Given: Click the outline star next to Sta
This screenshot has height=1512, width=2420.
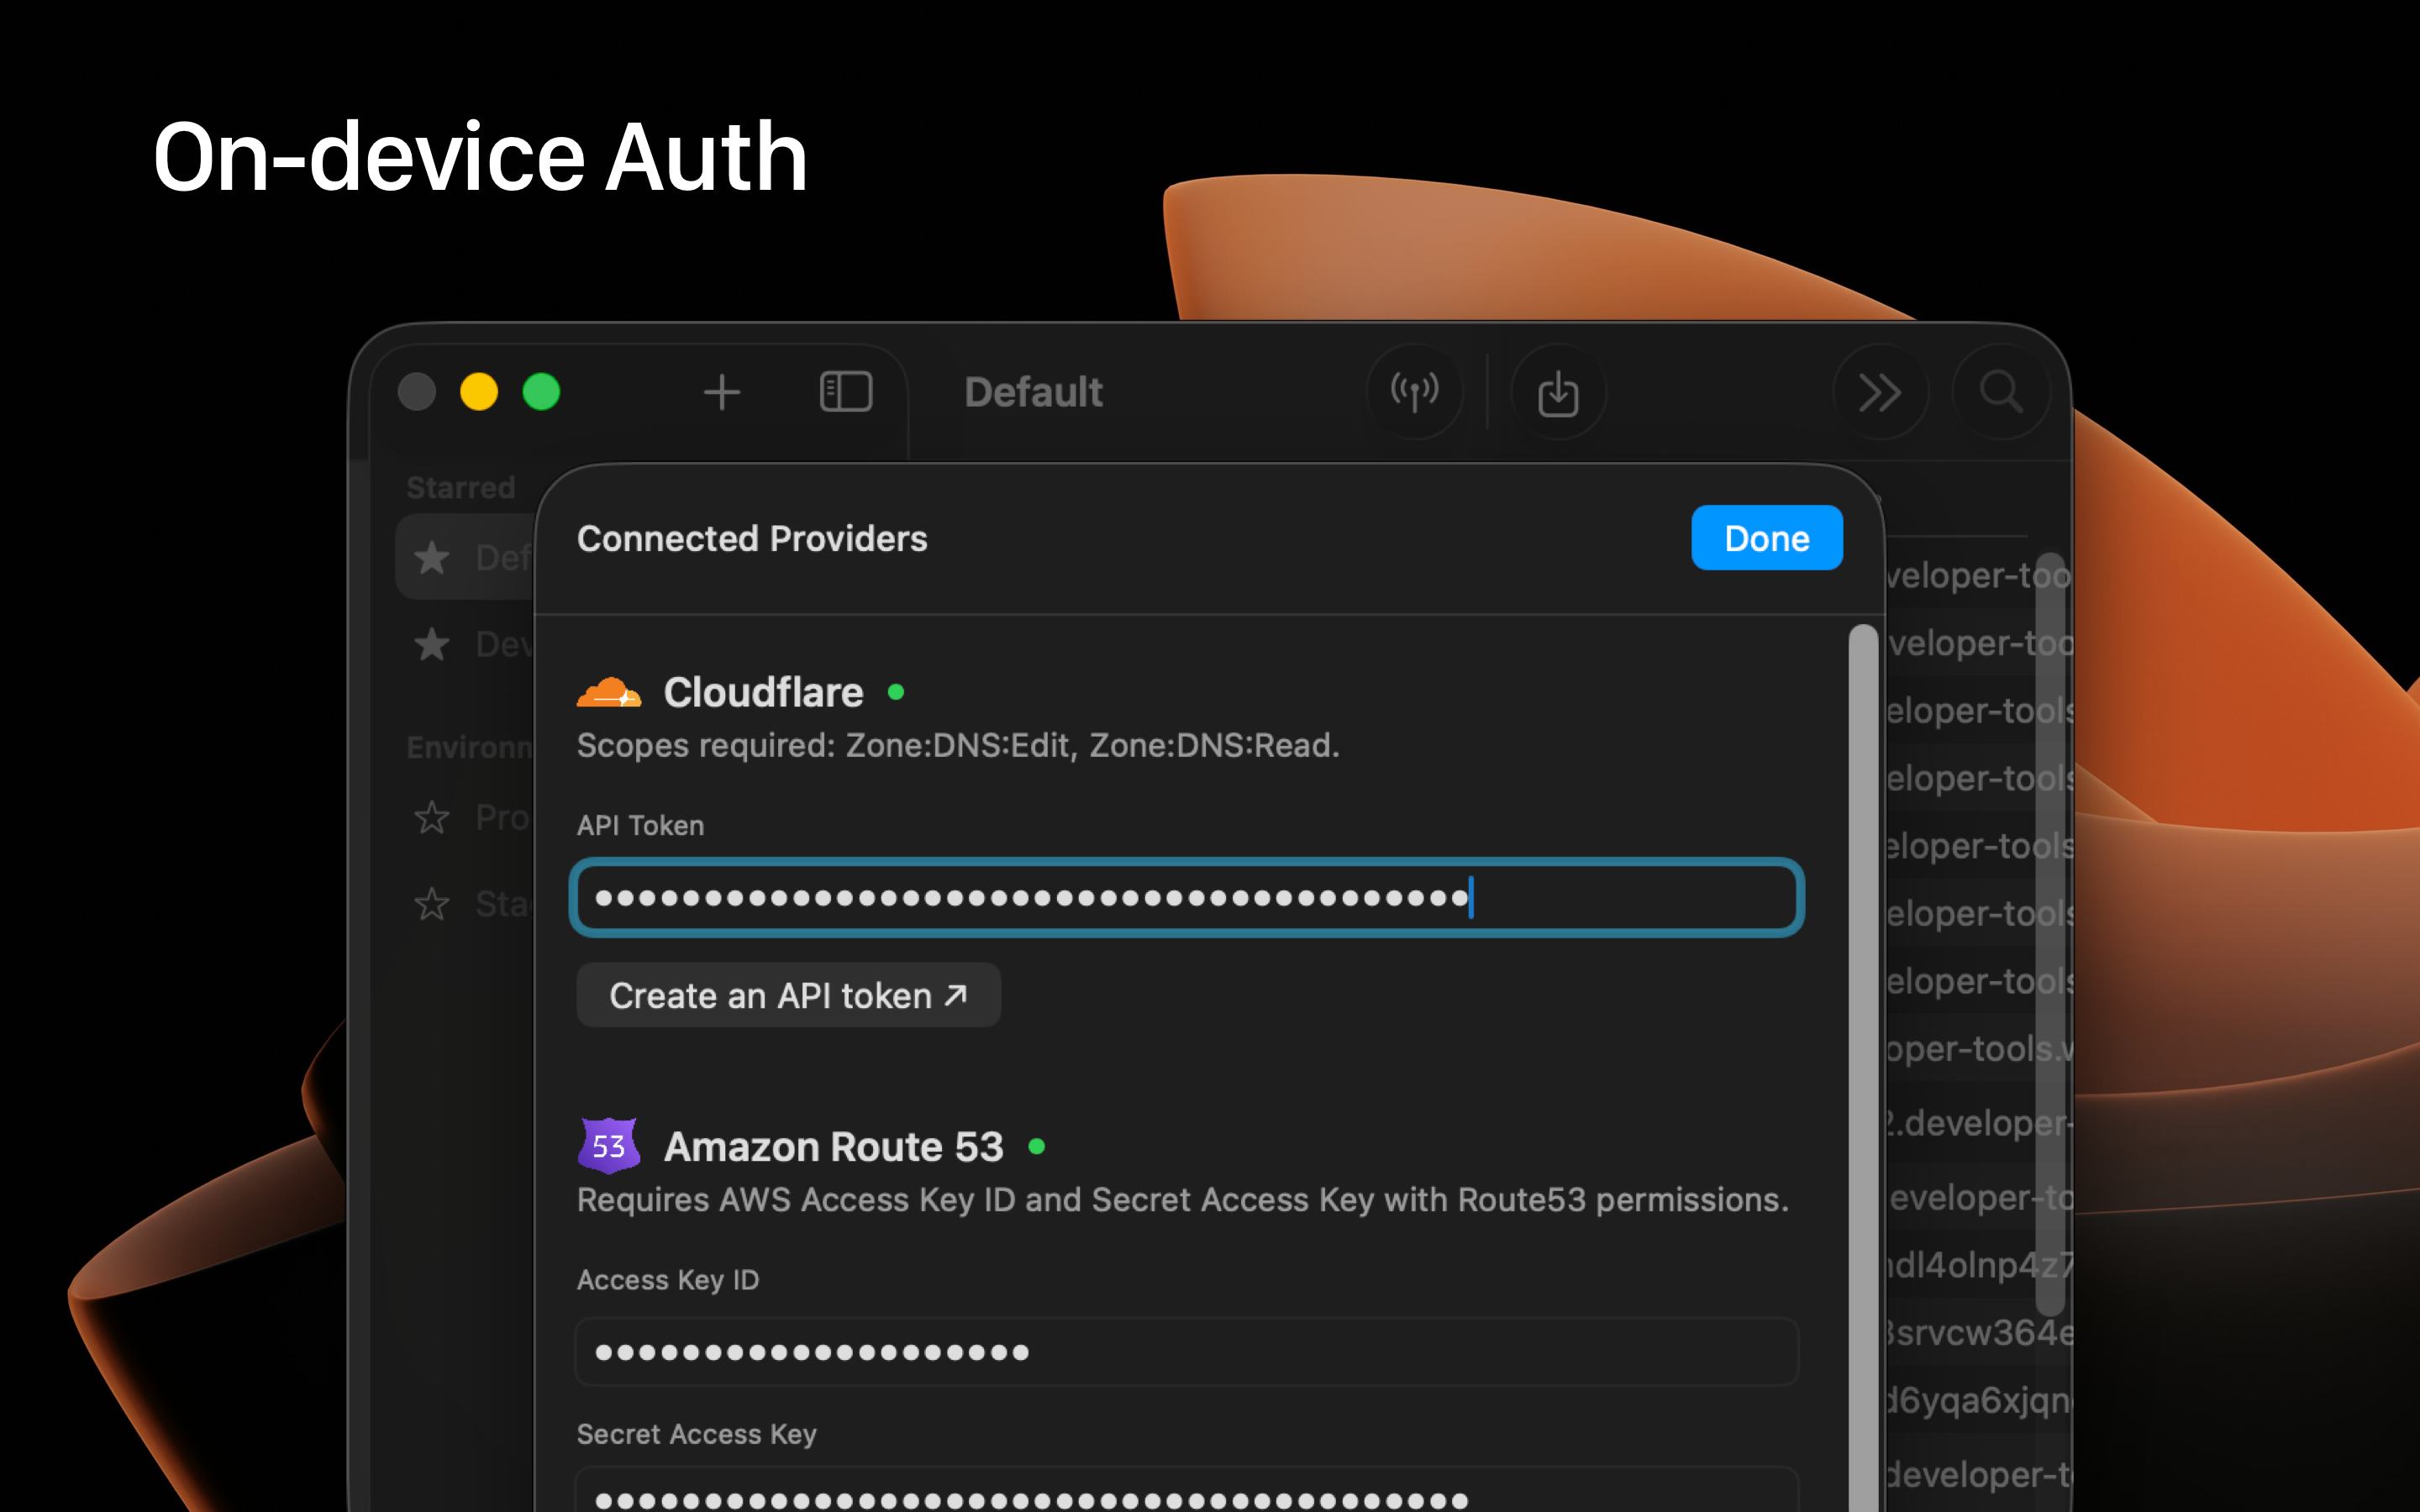Looking at the screenshot, I should 432,904.
